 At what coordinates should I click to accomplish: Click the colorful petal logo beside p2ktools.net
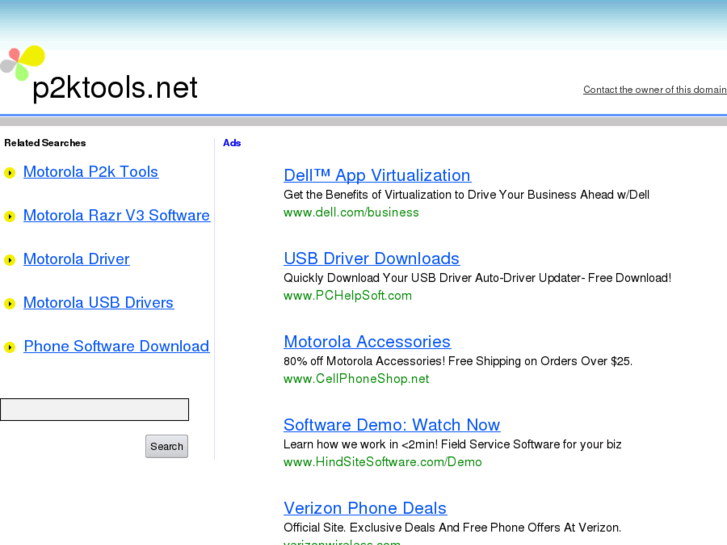point(22,63)
